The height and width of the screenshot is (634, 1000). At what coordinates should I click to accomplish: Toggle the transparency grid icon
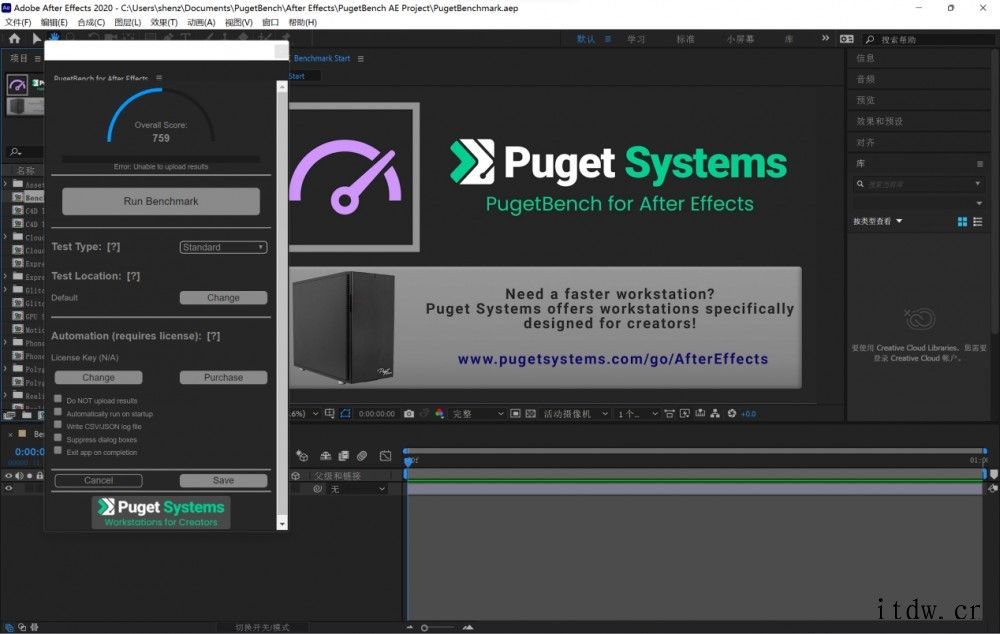531,414
